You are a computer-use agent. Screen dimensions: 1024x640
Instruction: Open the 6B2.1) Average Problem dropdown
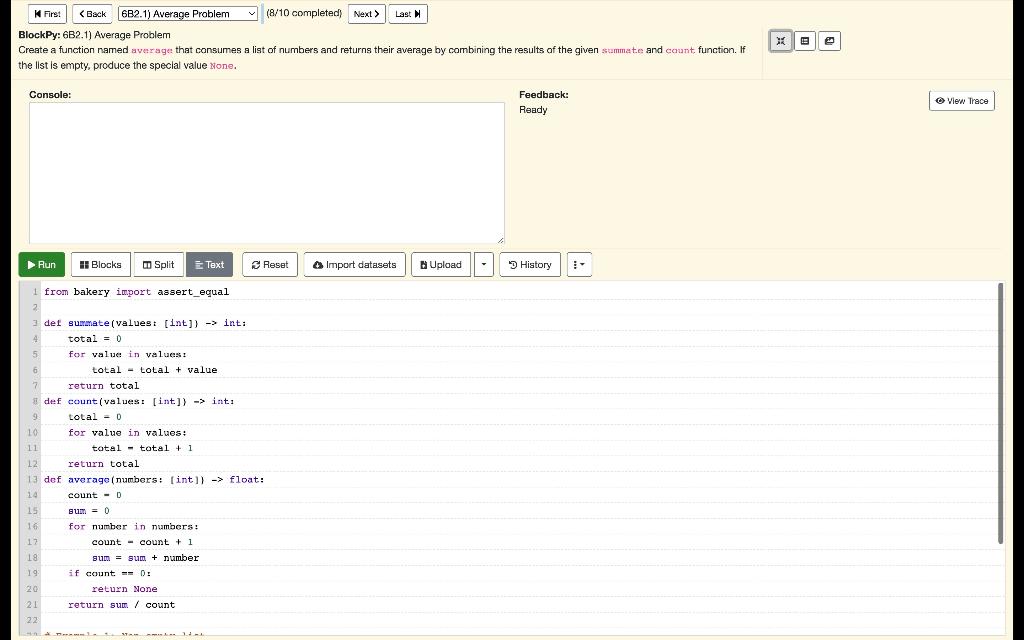(x=188, y=14)
